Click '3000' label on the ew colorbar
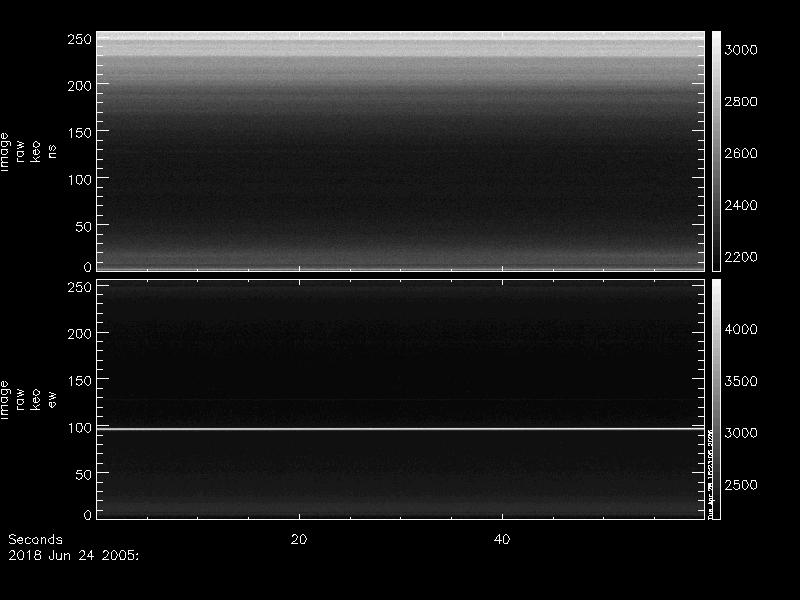 [741, 433]
